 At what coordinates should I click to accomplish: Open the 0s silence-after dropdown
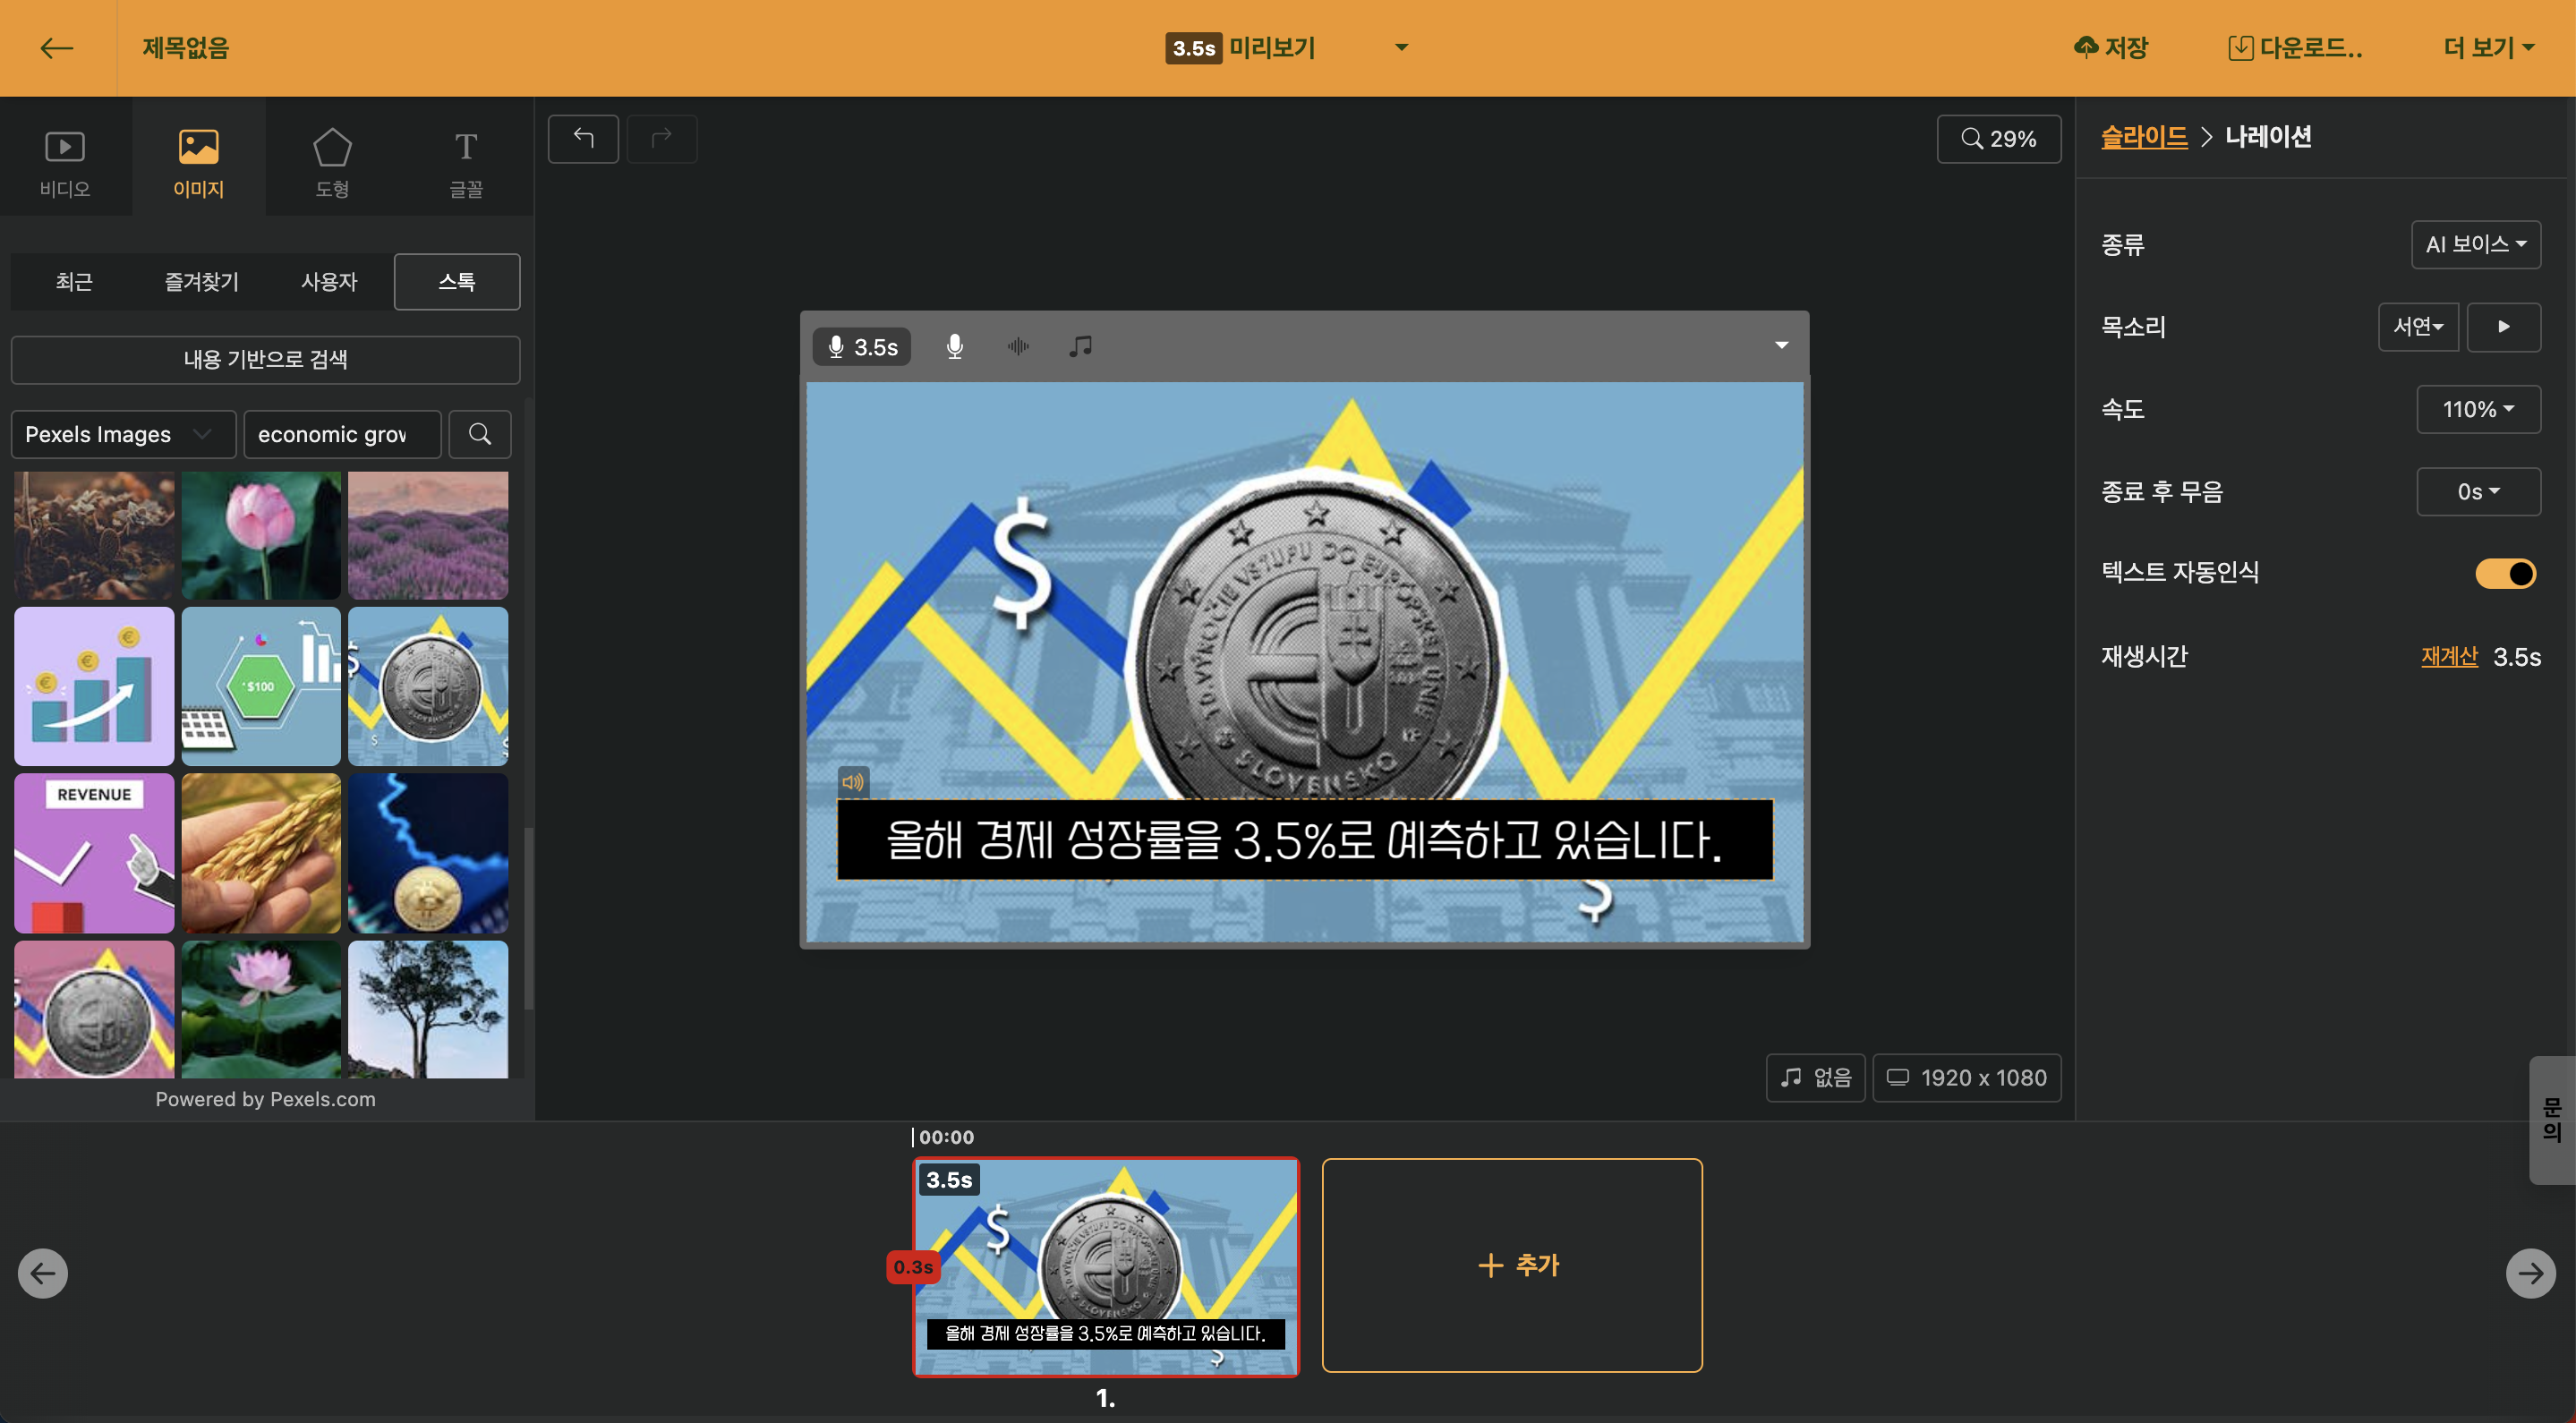pos(2478,491)
